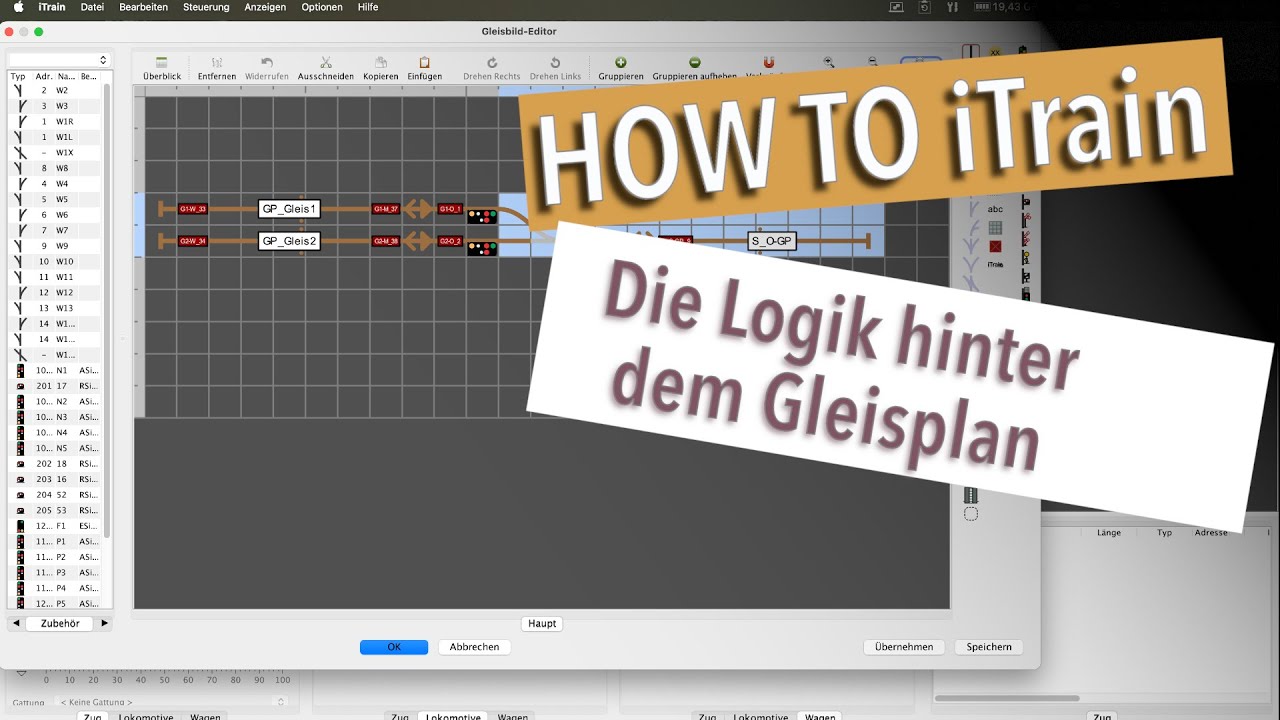Screen dimensions: 1280x720
Task: Select the buffer stop left of G1-W_33
Action: click(x=163, y=209)
